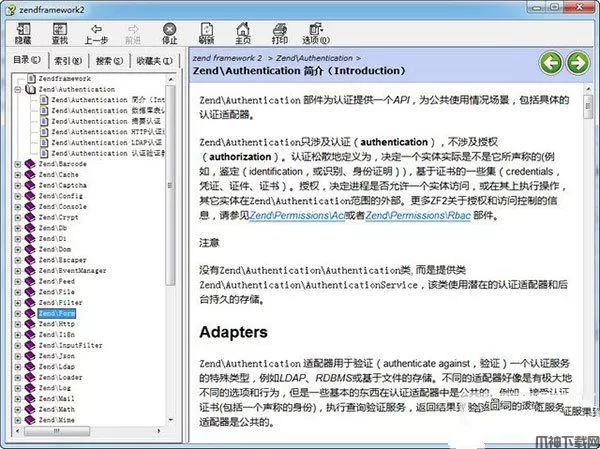
Task: Expand the Zend\Di tree node
Action: [x=18, y=239]
